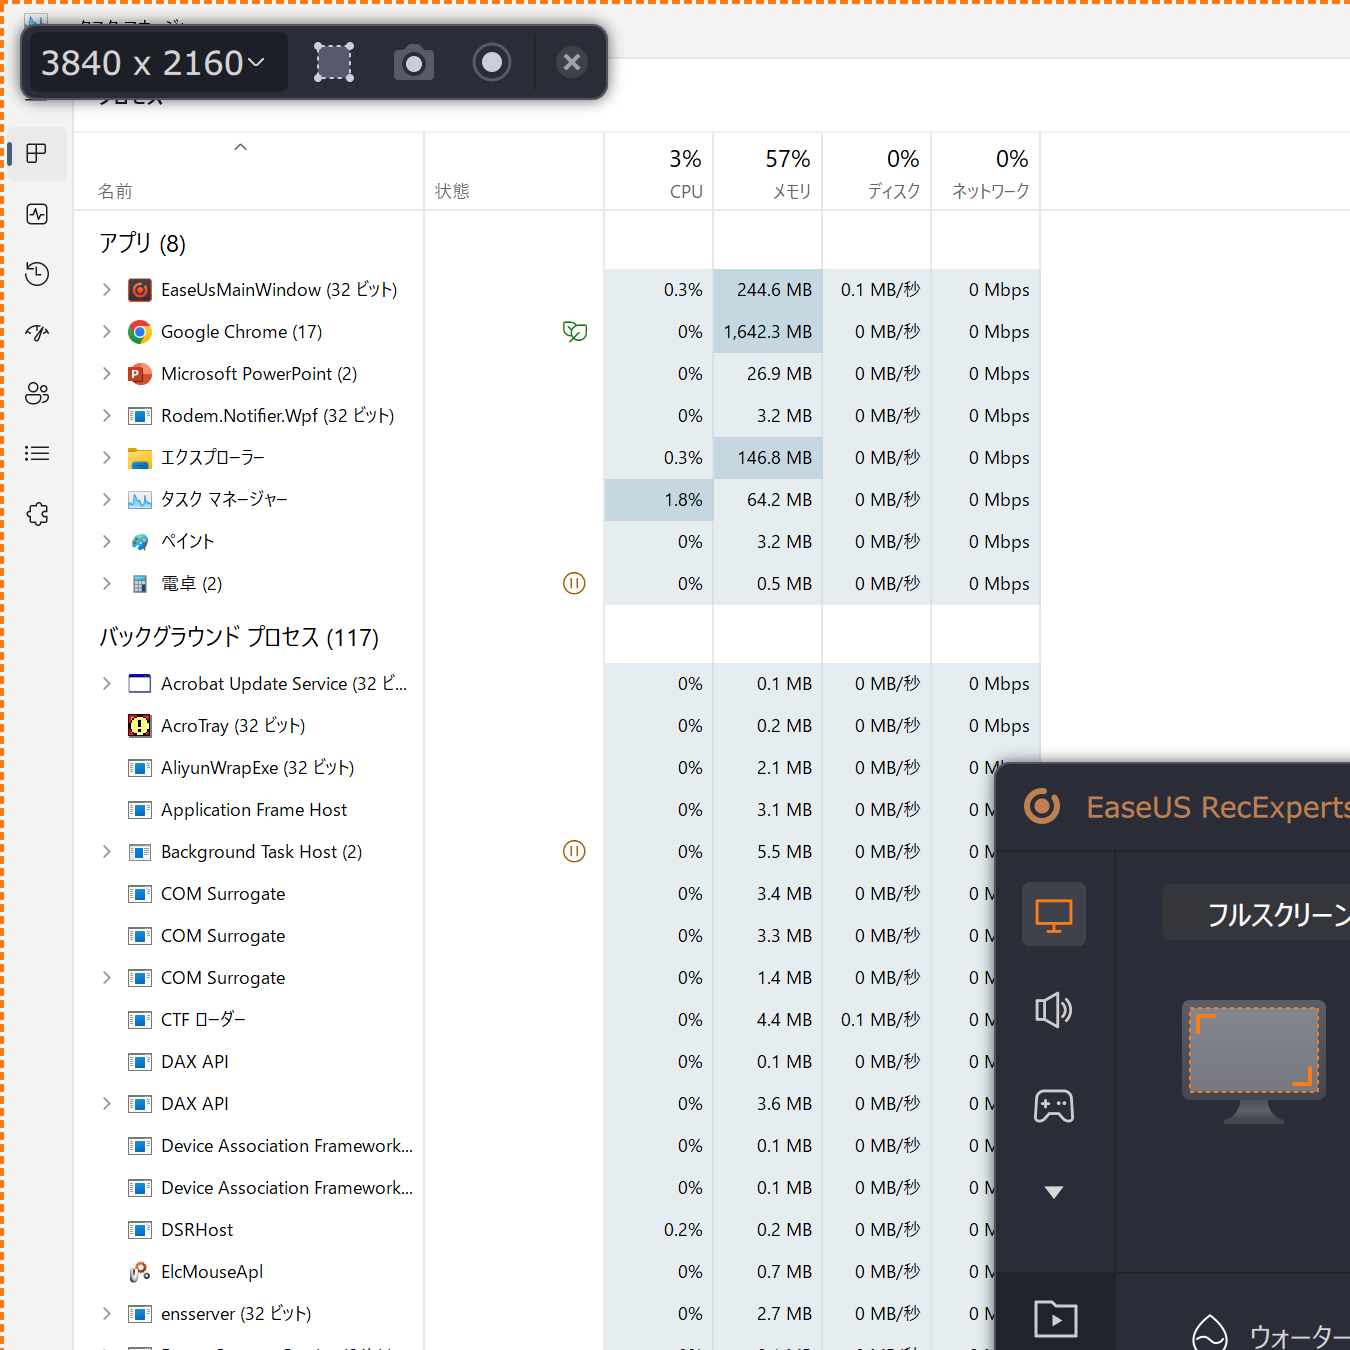This screenshot has width=1350, height=1350.
Task: Select the DSRHost process row
Action: coord(535,1230)
